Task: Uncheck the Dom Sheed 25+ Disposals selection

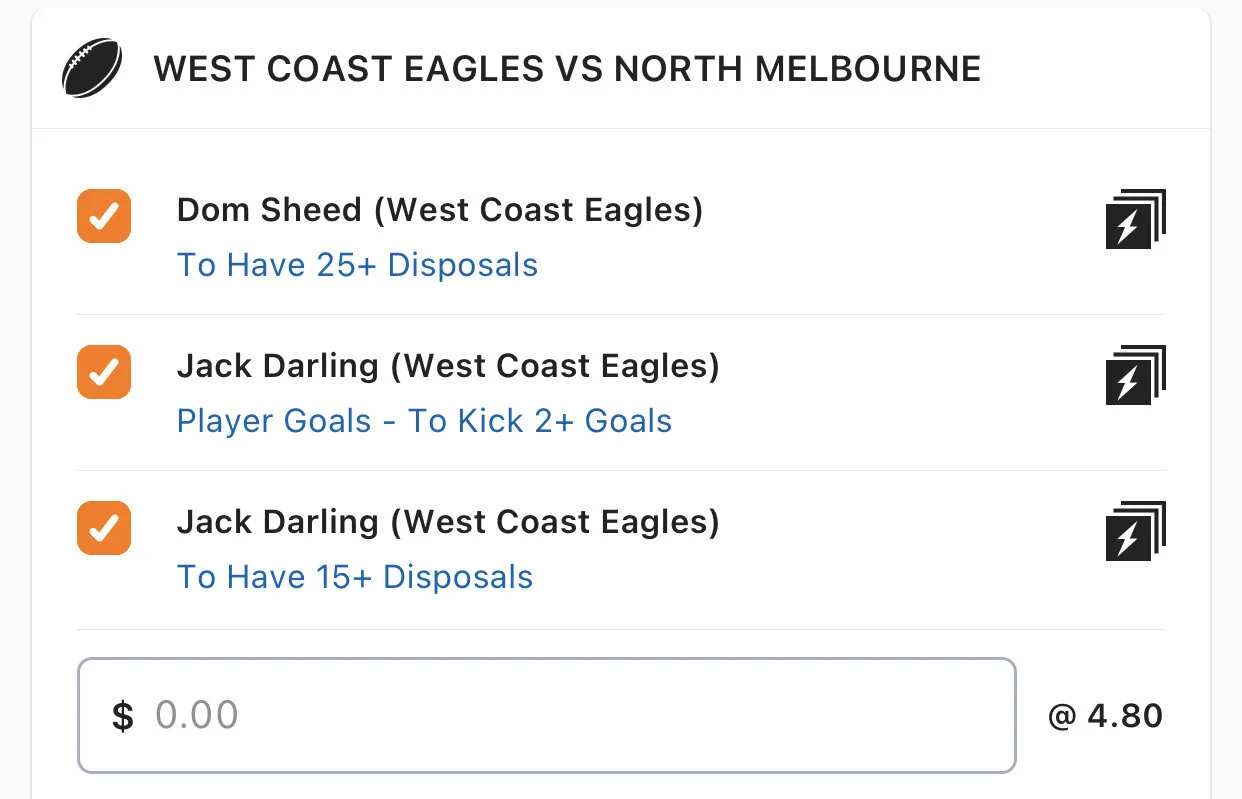Action: click(x=104, y=216)
